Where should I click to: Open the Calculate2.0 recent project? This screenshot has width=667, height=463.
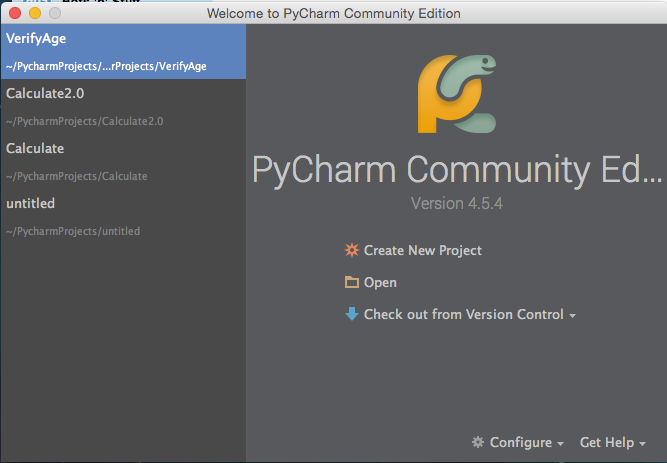[123, 106]
